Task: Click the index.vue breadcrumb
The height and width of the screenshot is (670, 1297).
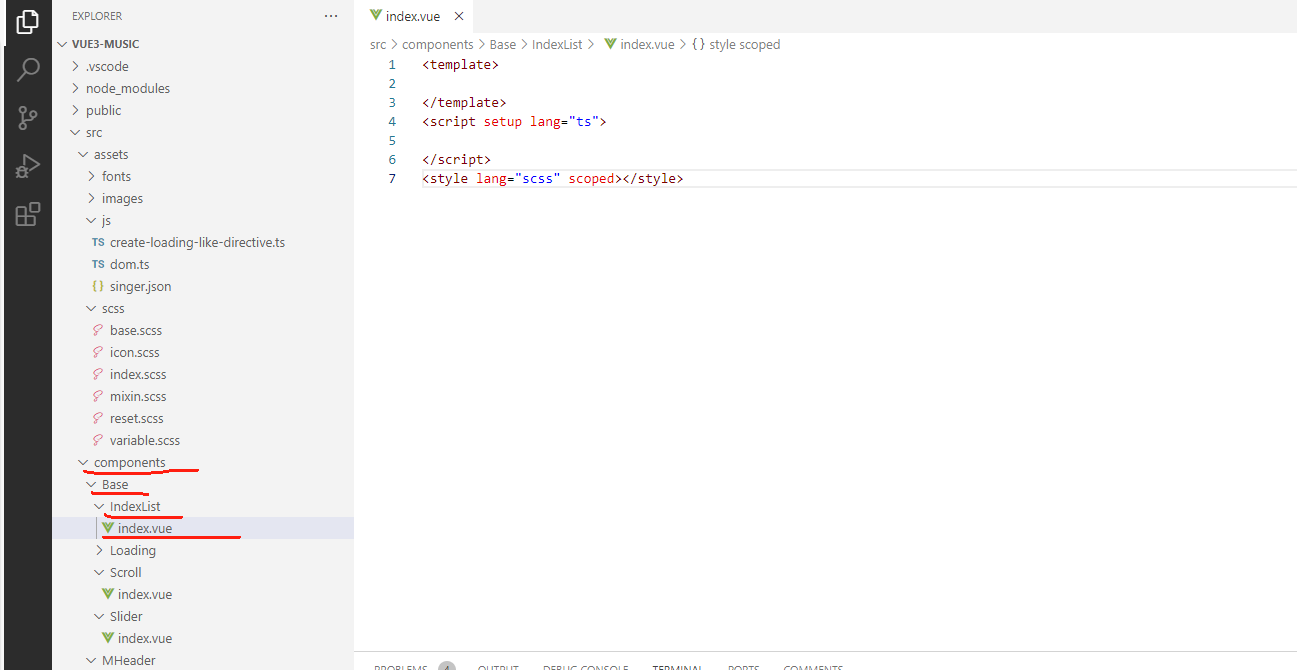Action: 647,44
